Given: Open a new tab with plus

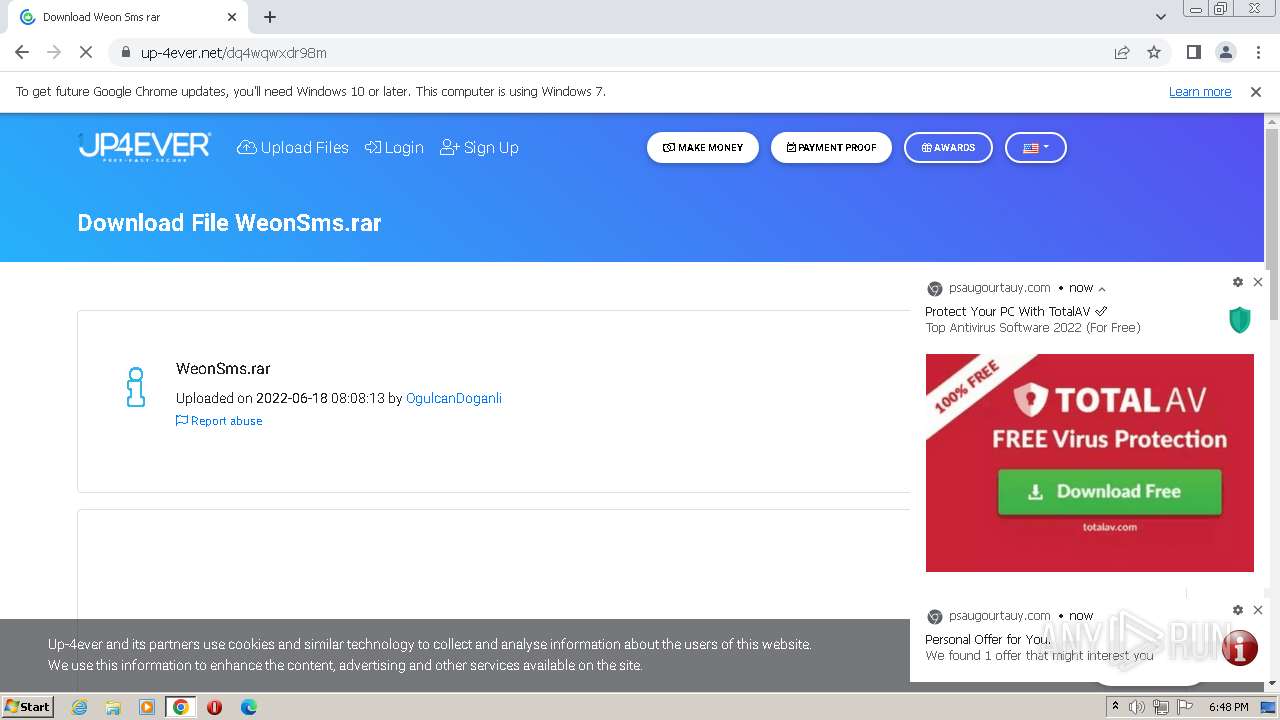Looking at the screenshot, I should (x=270, y=17).
